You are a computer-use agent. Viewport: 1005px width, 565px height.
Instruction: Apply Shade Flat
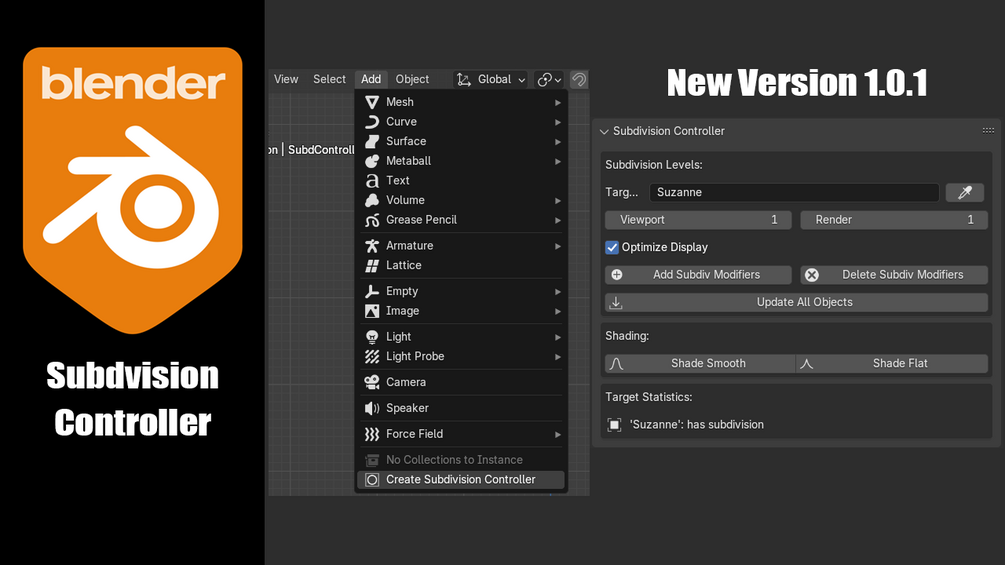click(x=892, y=363)
